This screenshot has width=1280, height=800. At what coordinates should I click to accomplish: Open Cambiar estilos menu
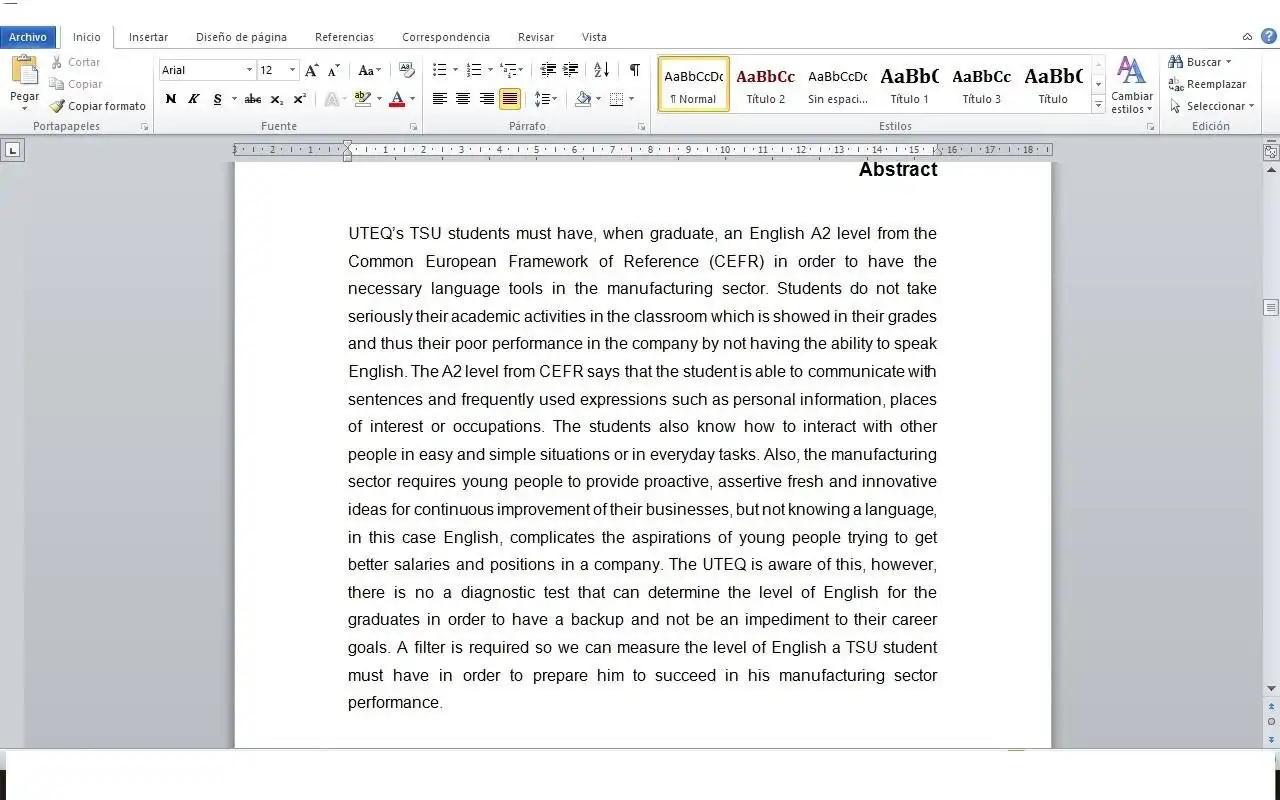pyautogui.click(x=1132, y=85)
